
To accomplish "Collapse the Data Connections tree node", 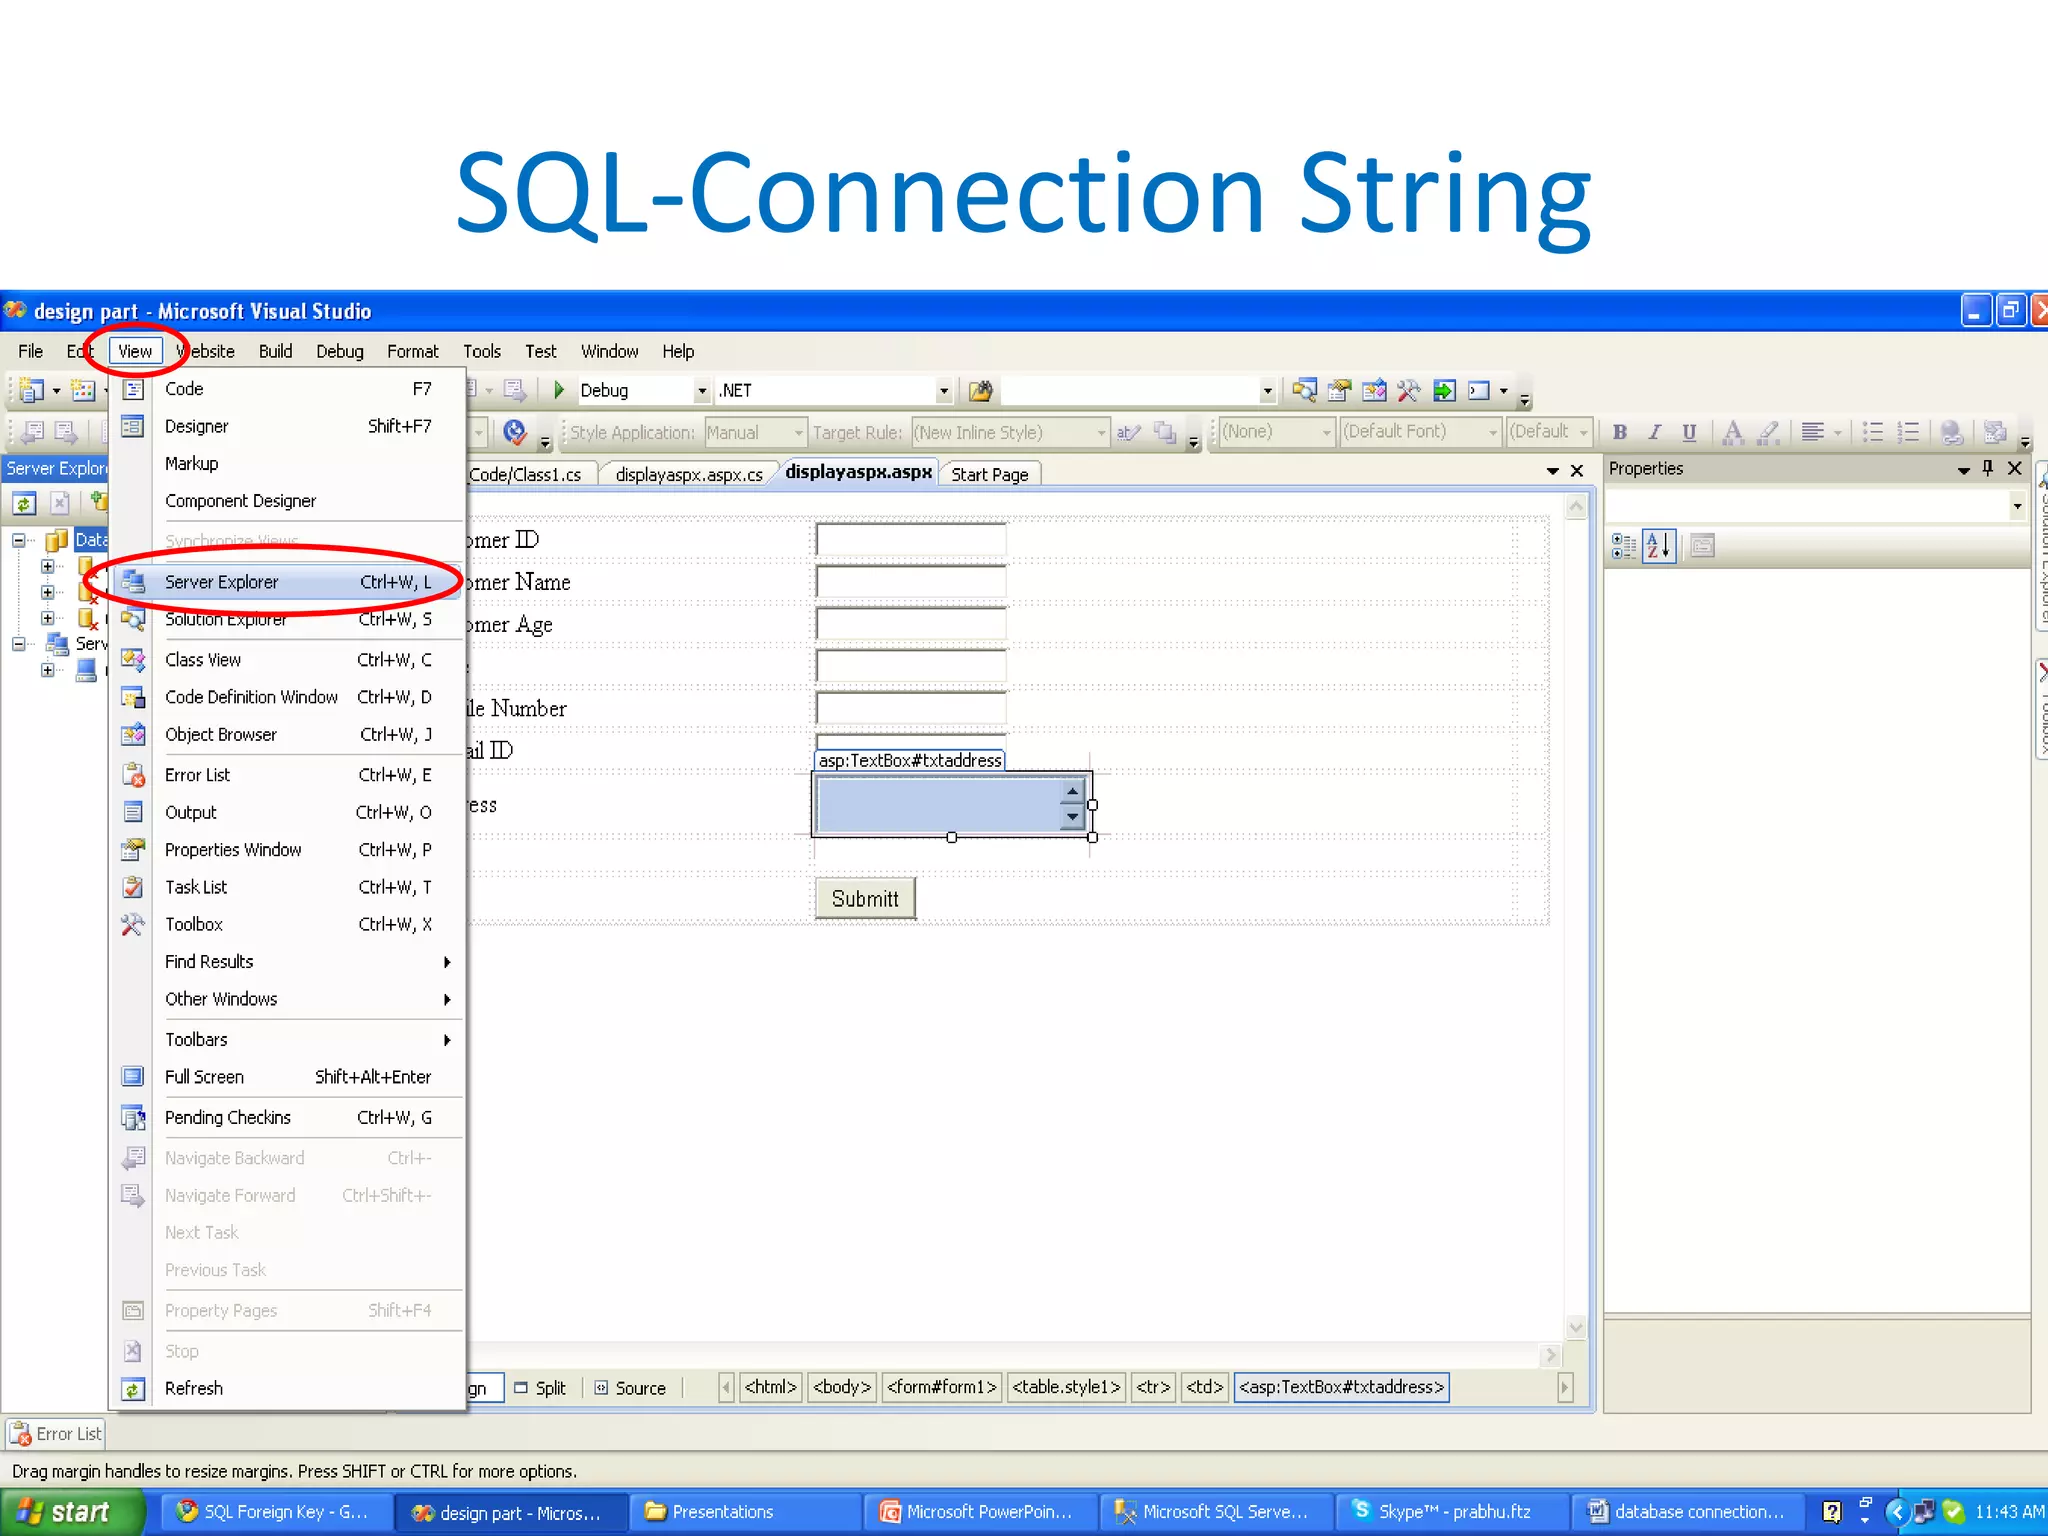I will point(19,540).
